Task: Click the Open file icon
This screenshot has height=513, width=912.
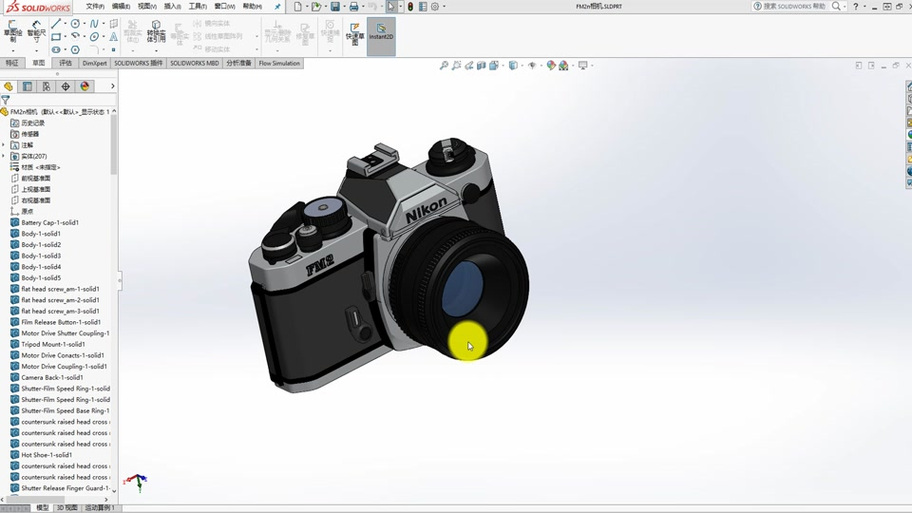Action: click(x=316, y=6)
